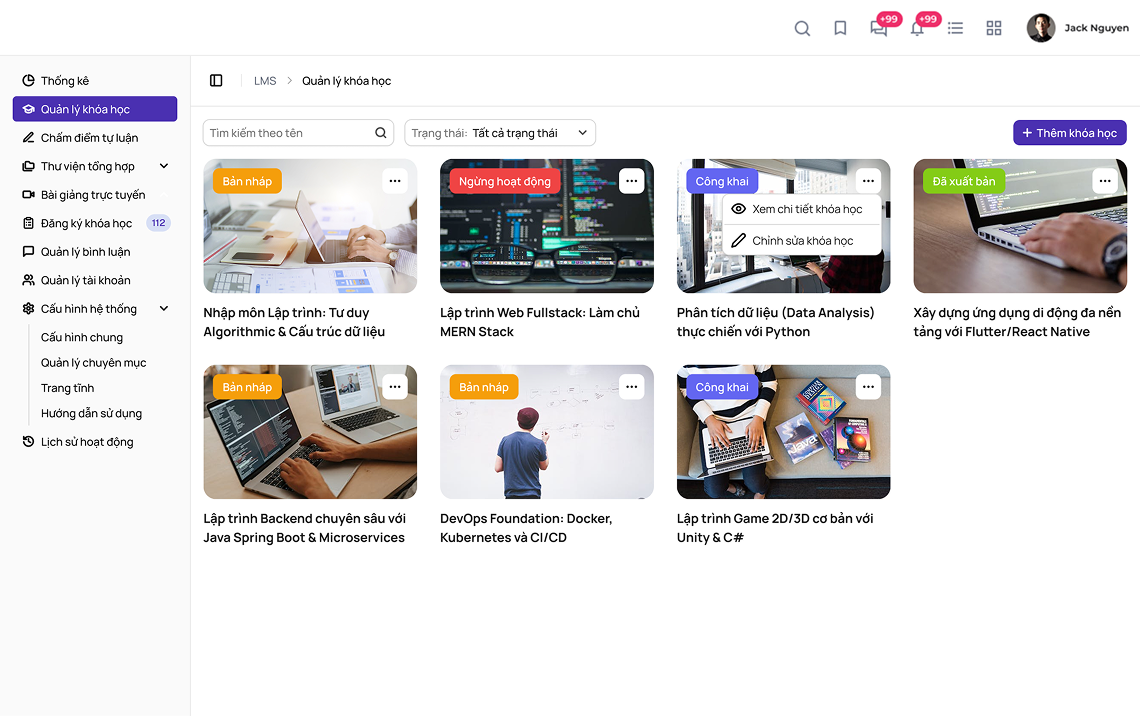Expand the Thư viện tổng hợp menu

[164, 167]
